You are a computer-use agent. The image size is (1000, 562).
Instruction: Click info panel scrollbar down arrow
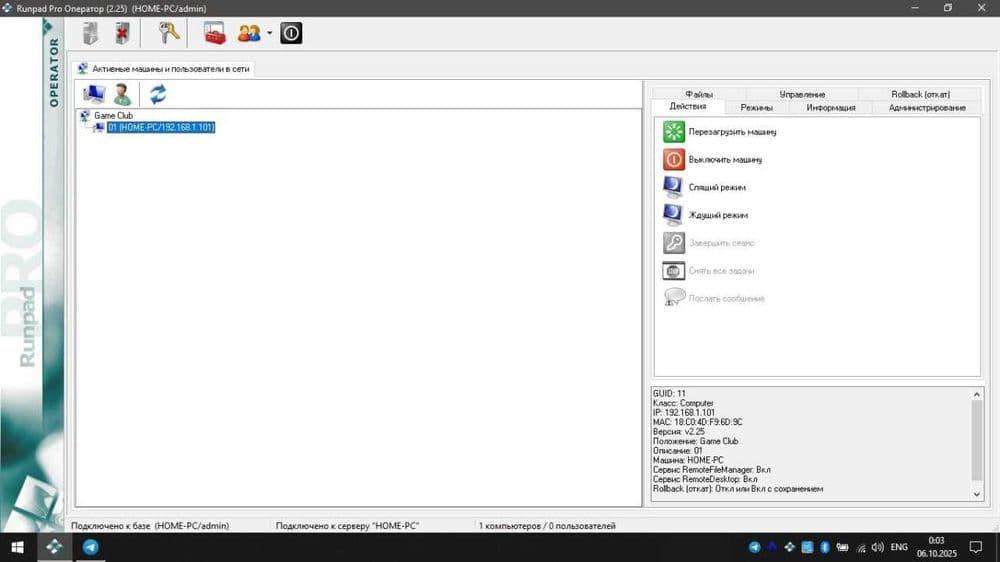coord(976,494)
